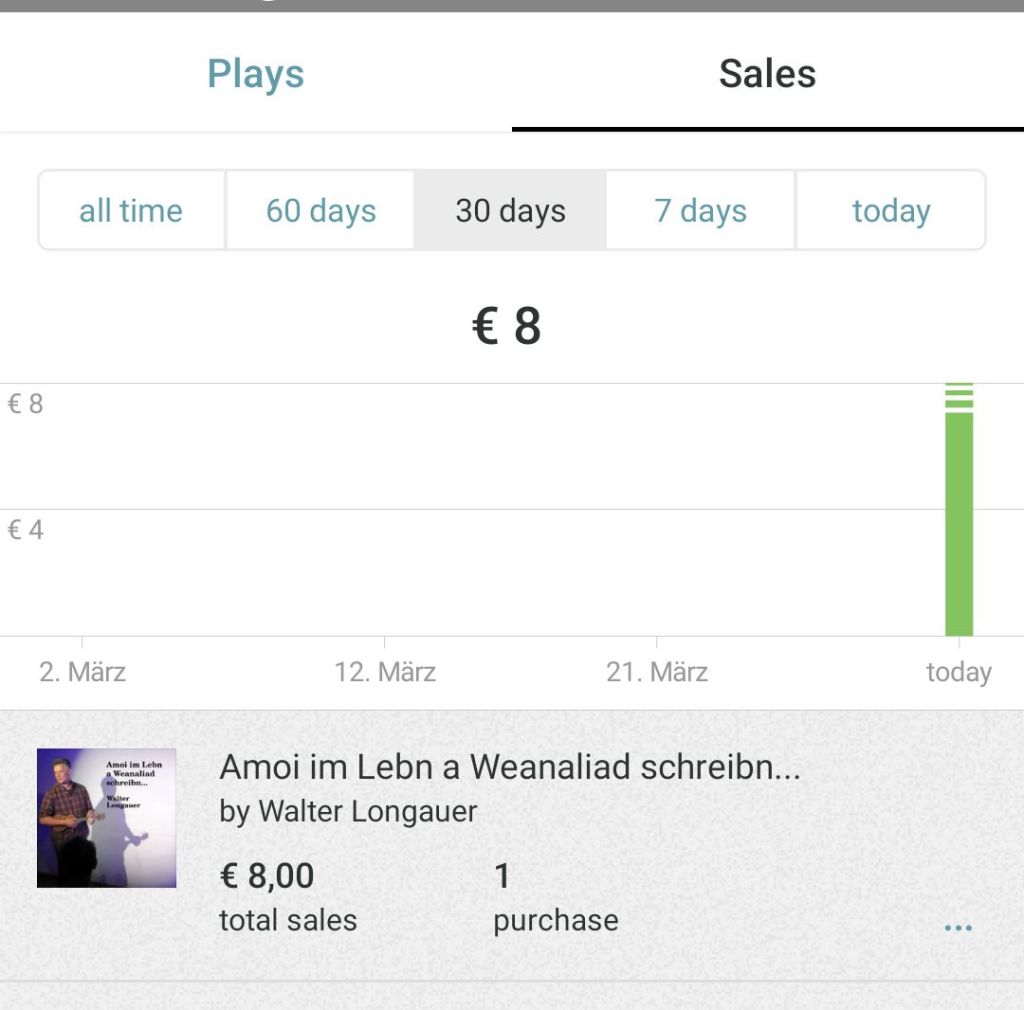
Task: Open the three-dots more options menu
Action: (957, 928)
